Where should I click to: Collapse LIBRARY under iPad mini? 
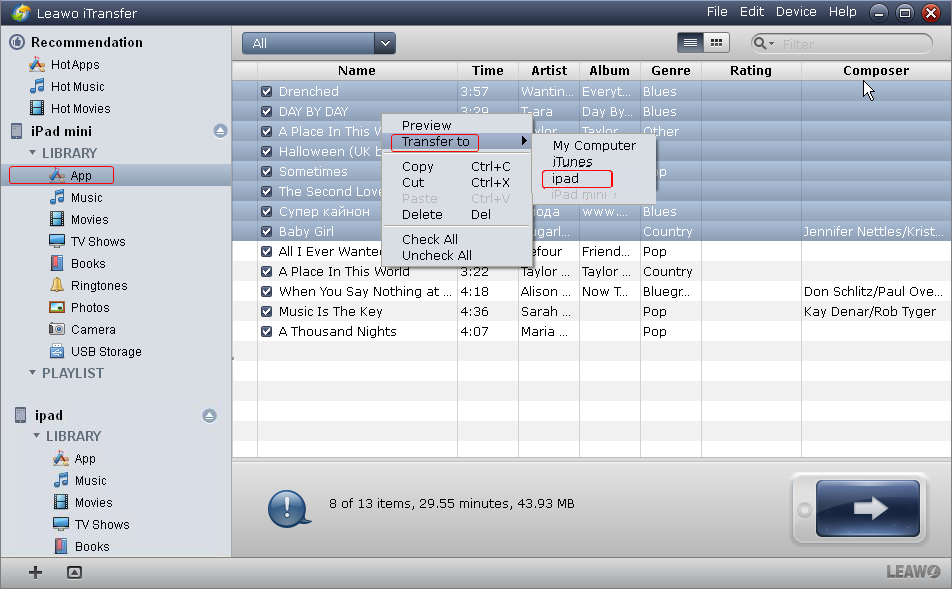33,152
